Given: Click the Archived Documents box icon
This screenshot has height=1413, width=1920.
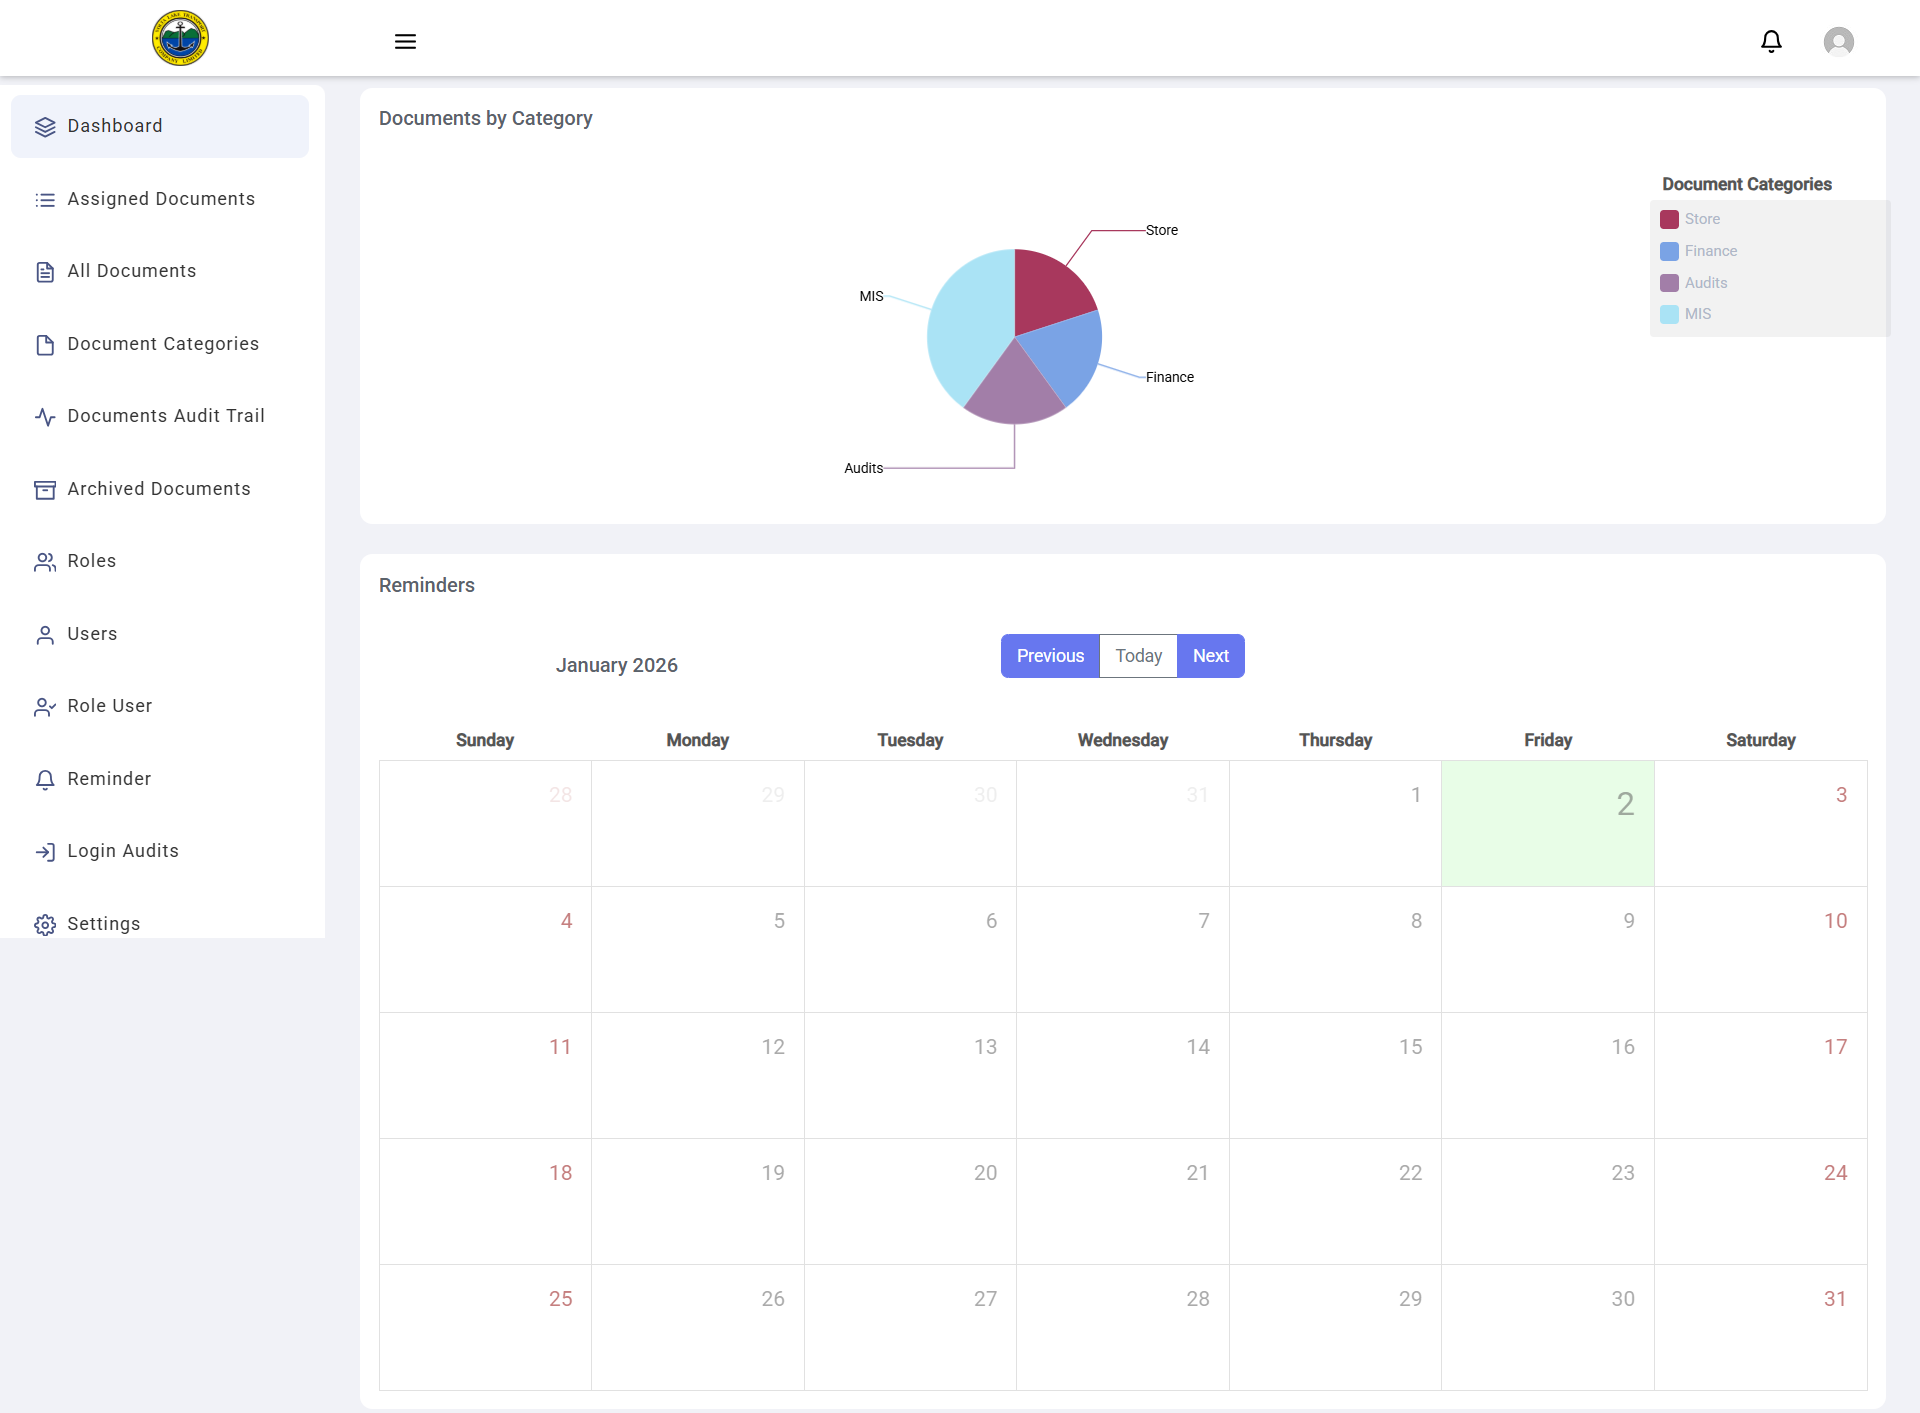Looking at the screenshot, I should point(45,489).
